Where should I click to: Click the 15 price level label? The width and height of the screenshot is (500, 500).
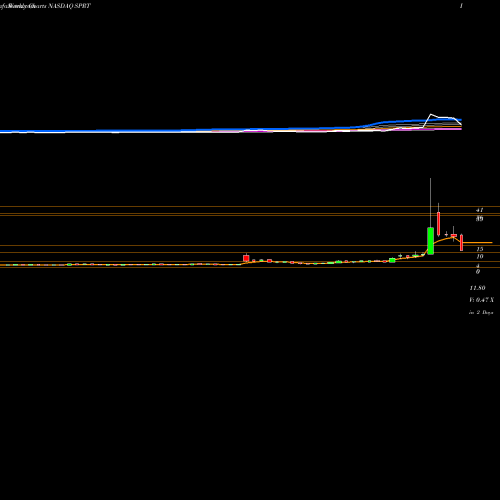(480, 249)
